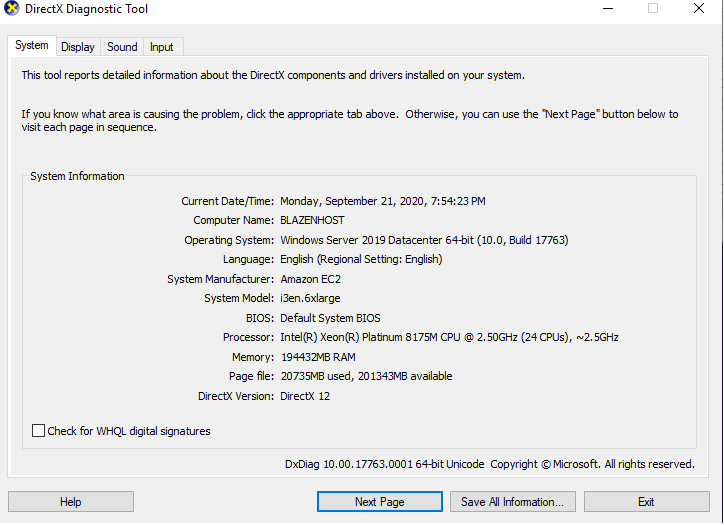The width and height of the screenshot is (724, 525).
Task: Click the 'Default System BIOS' value
Action: [330, 318]
